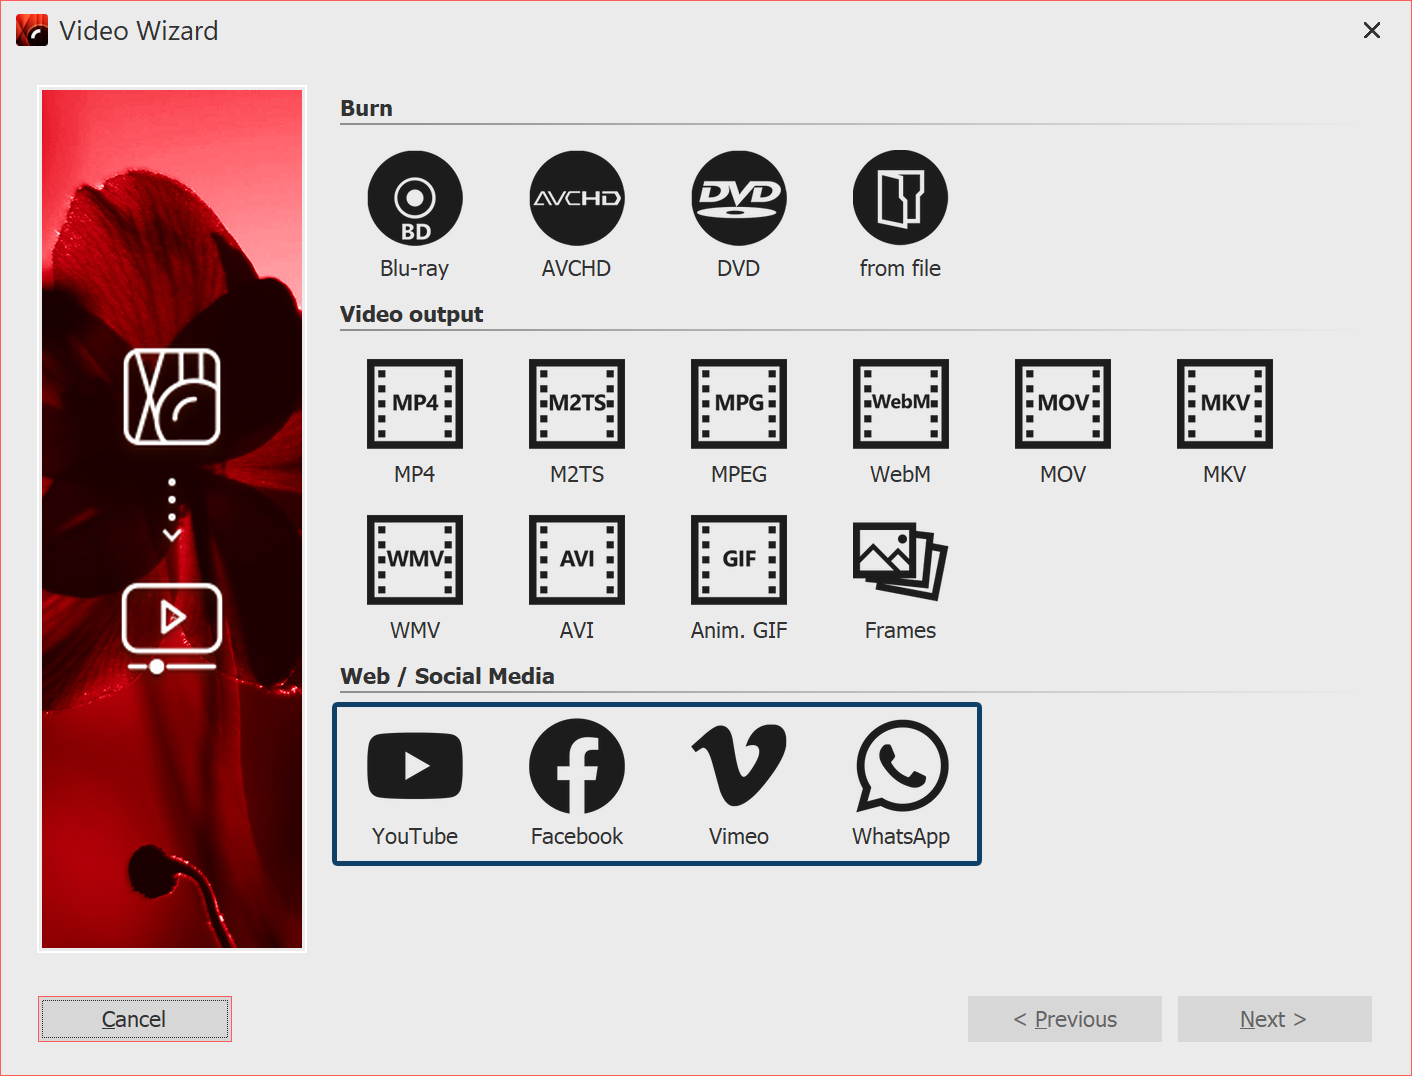Click the DVD burn icon
1412x1076 pixels.
click(739, 199)
